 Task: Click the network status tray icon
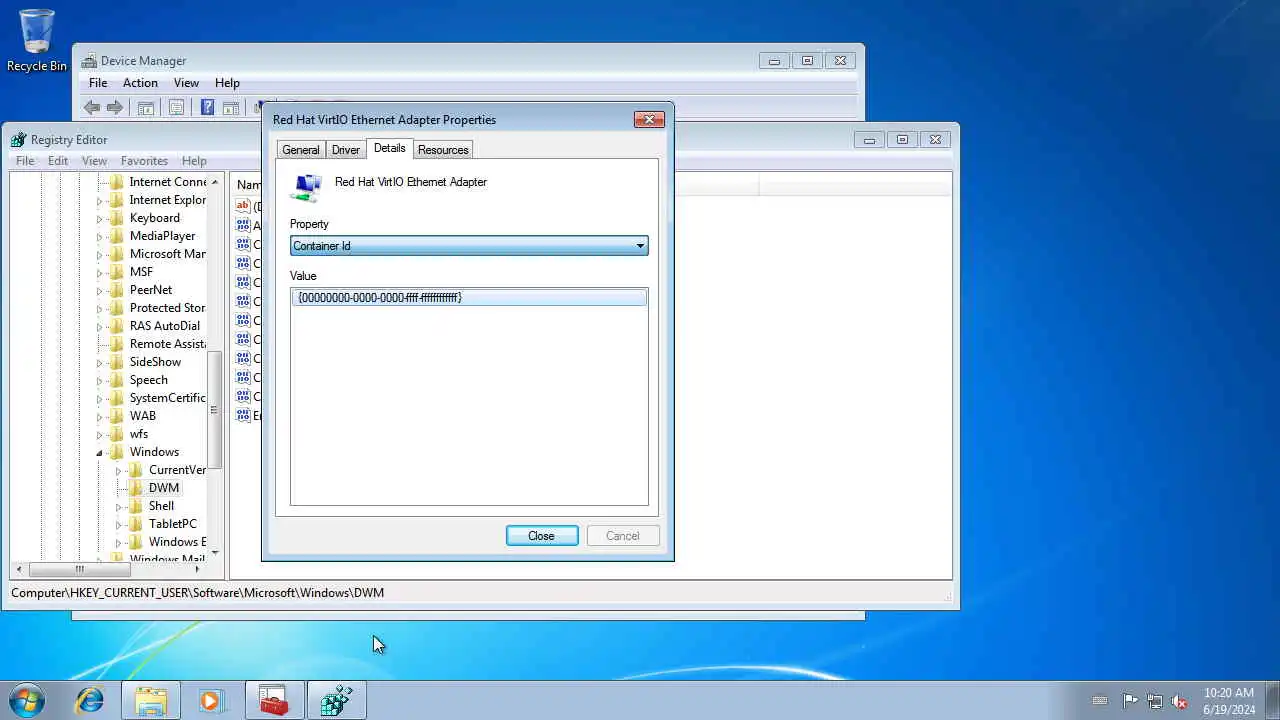click(1155, 701)
